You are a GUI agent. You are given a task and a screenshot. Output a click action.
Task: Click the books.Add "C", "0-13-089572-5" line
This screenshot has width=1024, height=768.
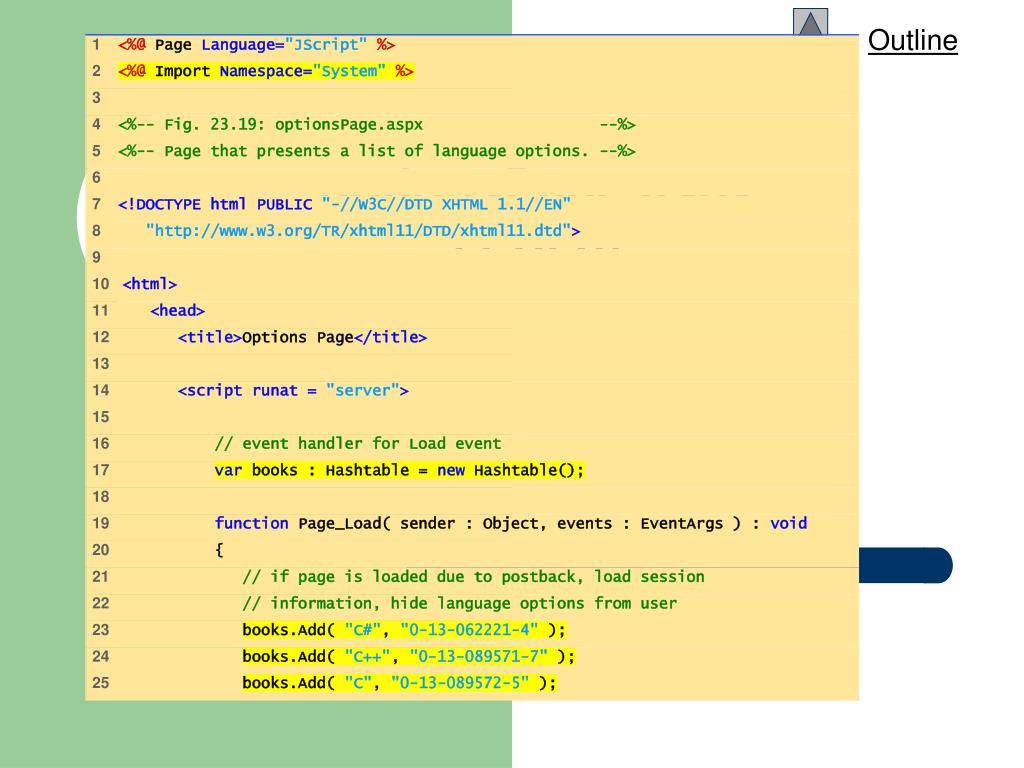tap(399, 683)
